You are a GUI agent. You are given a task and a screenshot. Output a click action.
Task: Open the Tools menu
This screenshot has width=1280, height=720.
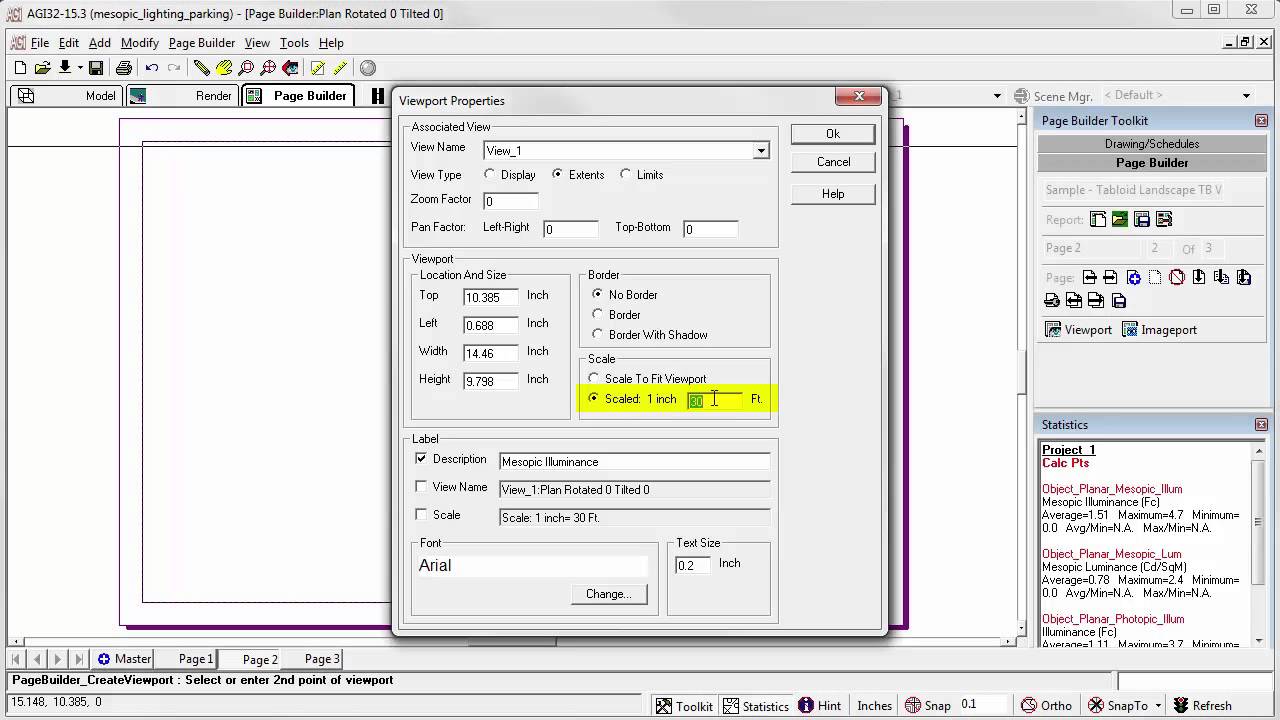294,43
